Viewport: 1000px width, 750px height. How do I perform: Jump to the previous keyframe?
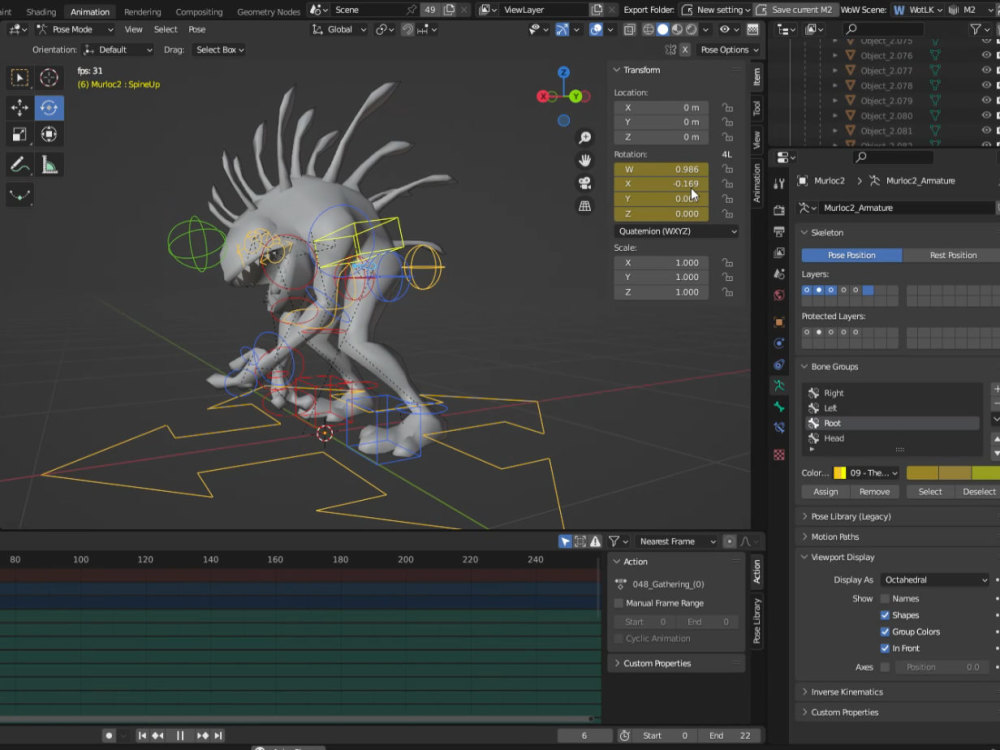tap(158, 735)
